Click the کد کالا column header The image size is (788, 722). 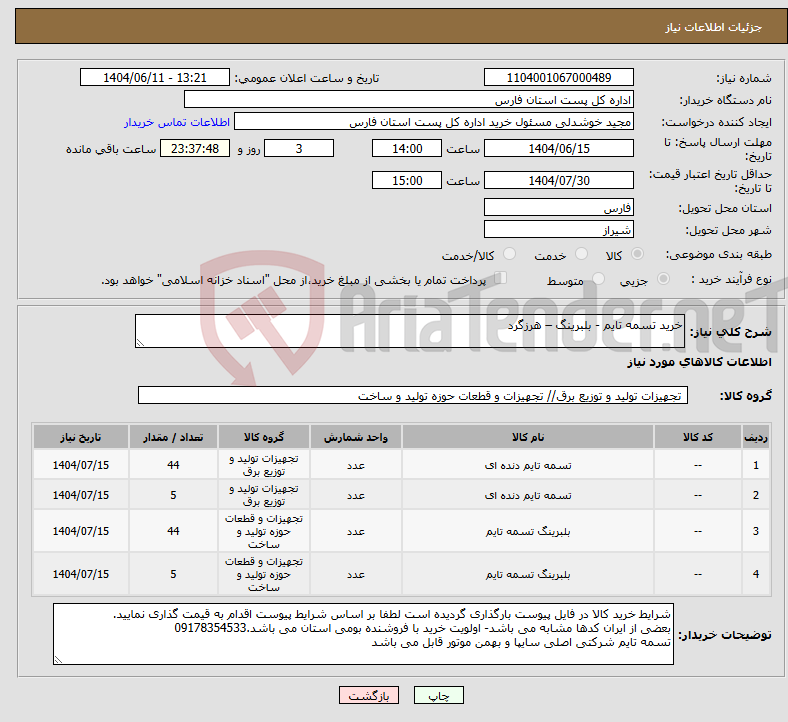point(698,437)
